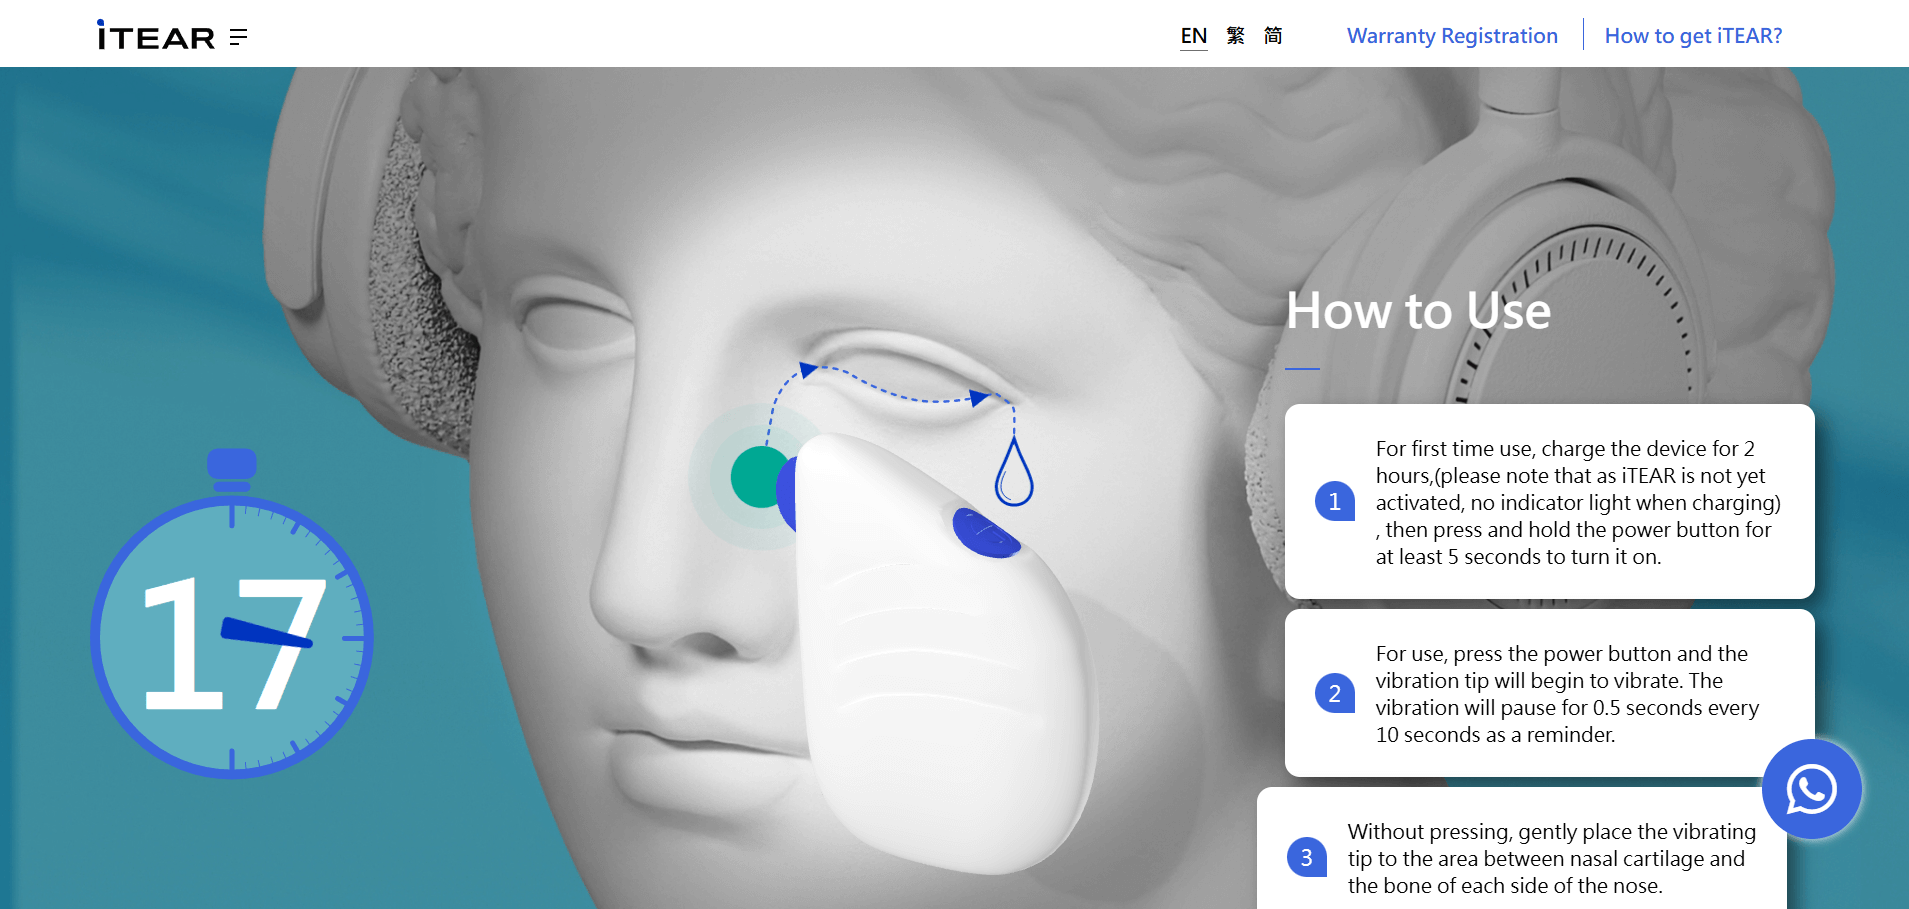The image size is (1909, 909).
Task: Click the "How to Use" heading
Action: (1418, 311)
